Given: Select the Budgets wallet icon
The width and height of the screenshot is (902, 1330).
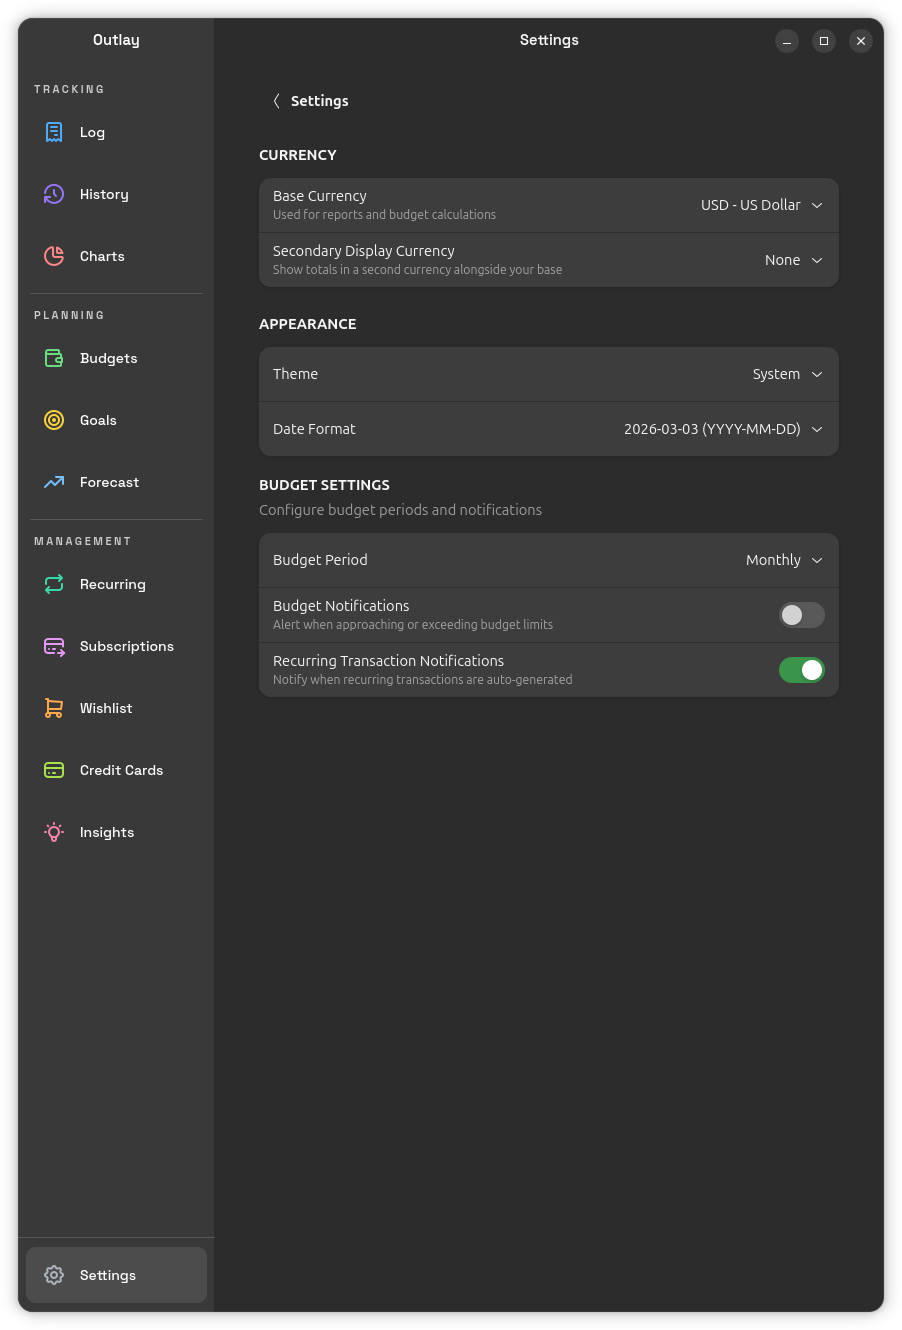Looking at the screenshot, I should [x=54, y=358].
